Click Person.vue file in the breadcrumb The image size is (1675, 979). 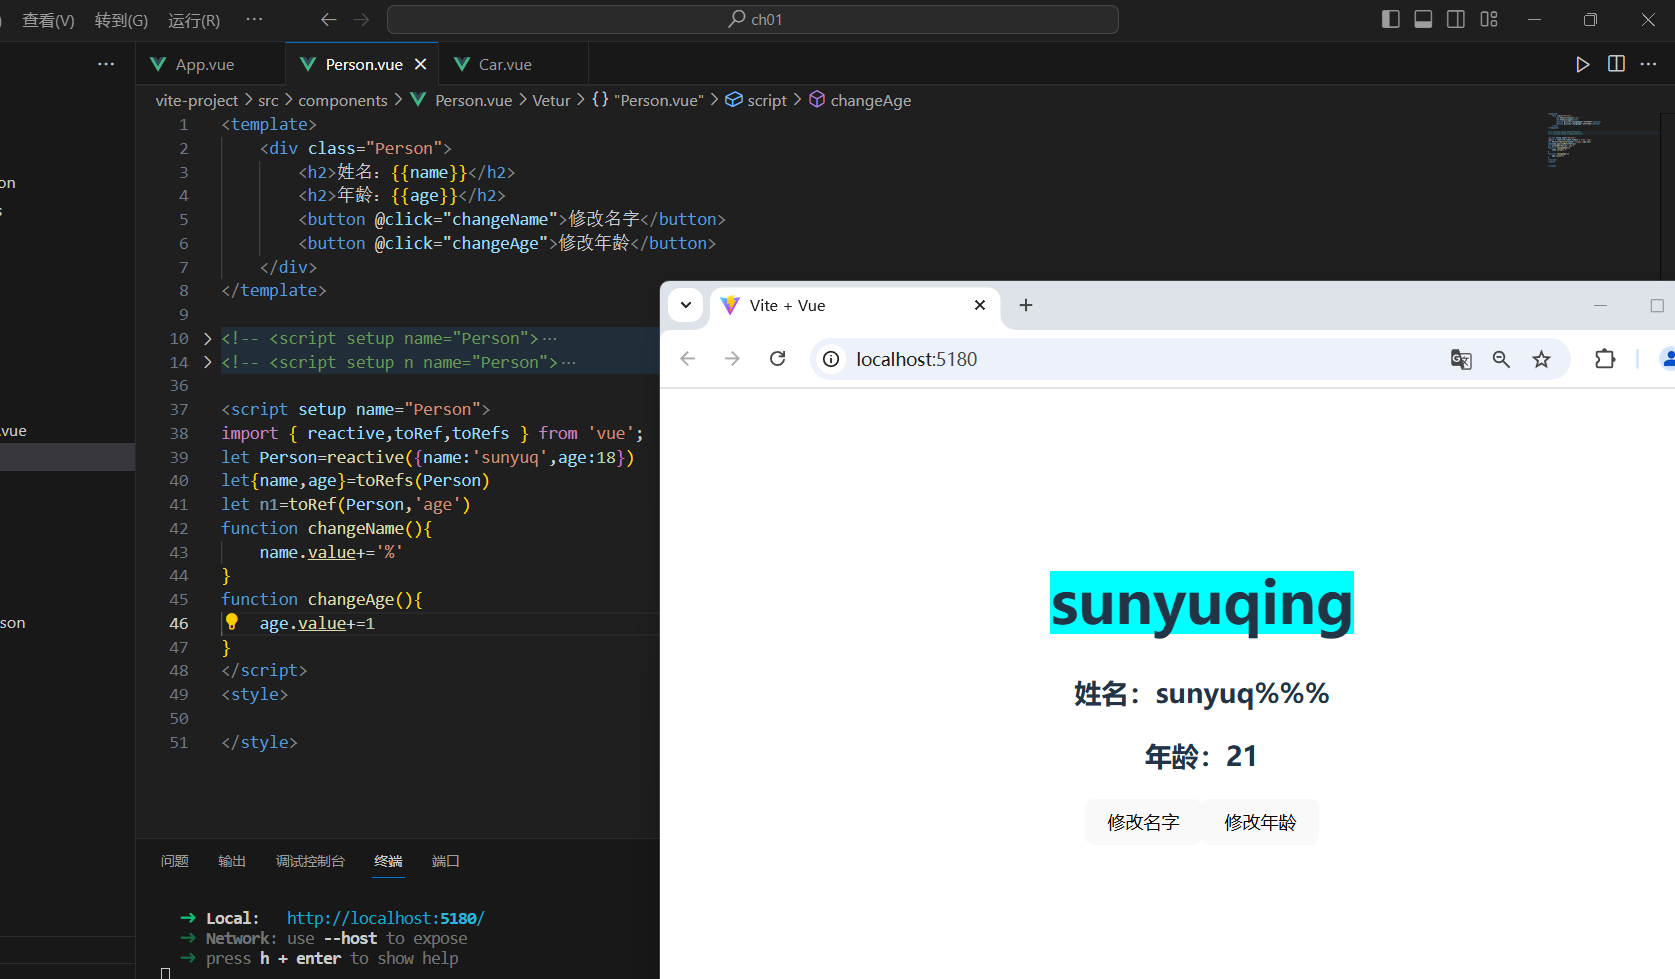tap(461, 100)
